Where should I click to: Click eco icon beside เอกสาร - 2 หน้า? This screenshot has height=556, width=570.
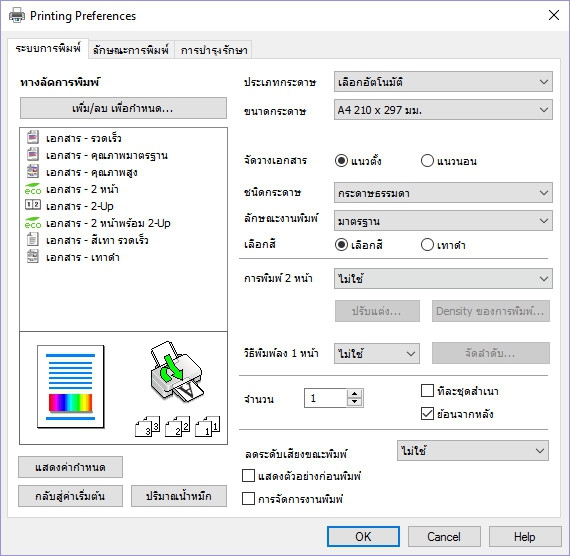point(33,189)
